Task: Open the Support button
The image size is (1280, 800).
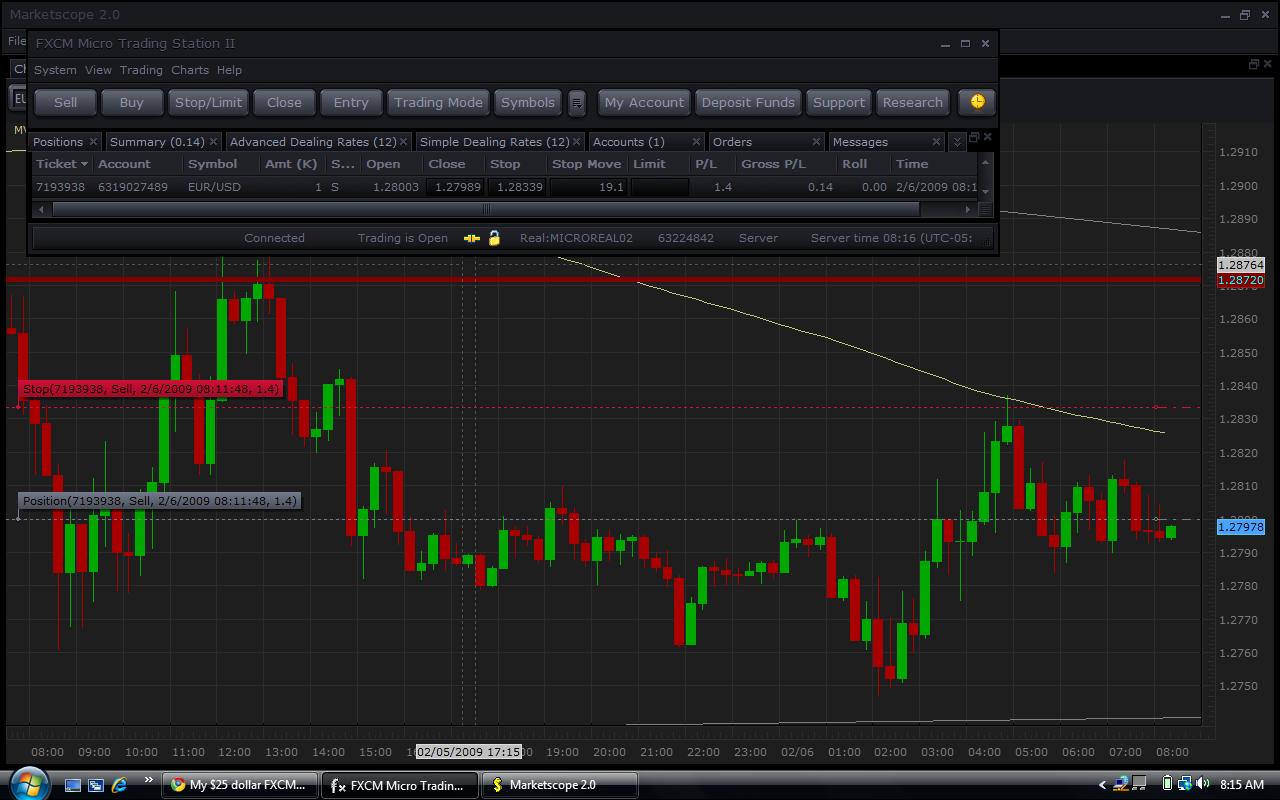Action: point(839,102)
